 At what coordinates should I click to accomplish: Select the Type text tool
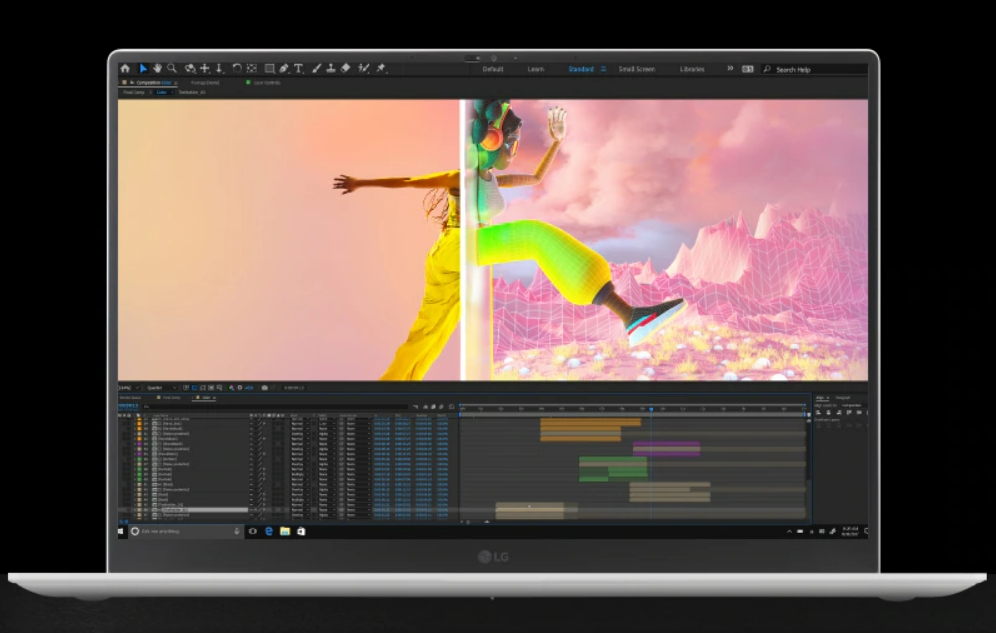(298, 69)
